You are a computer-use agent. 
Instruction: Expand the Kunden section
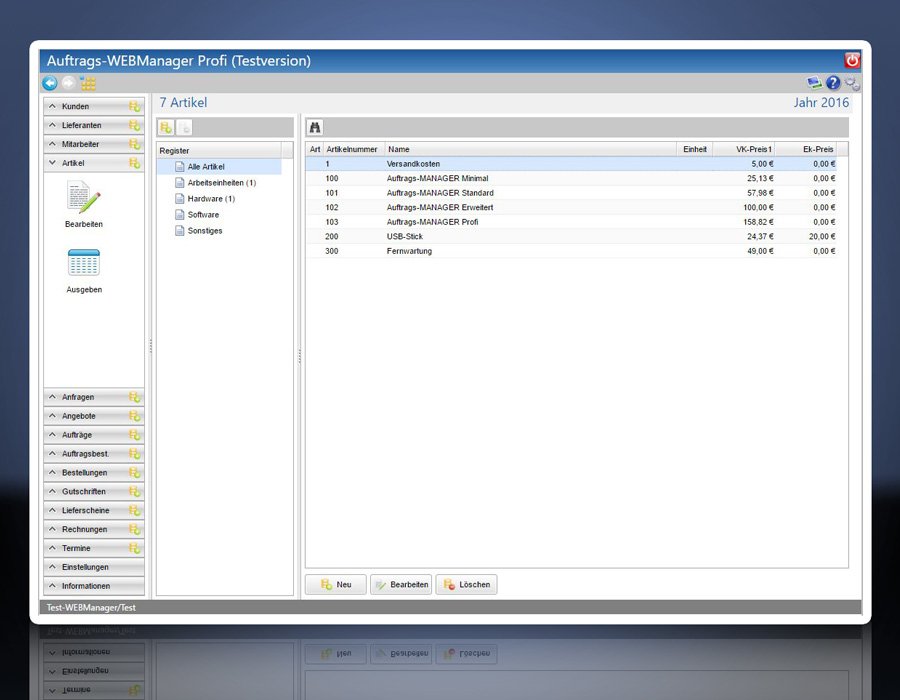(94, 106)
